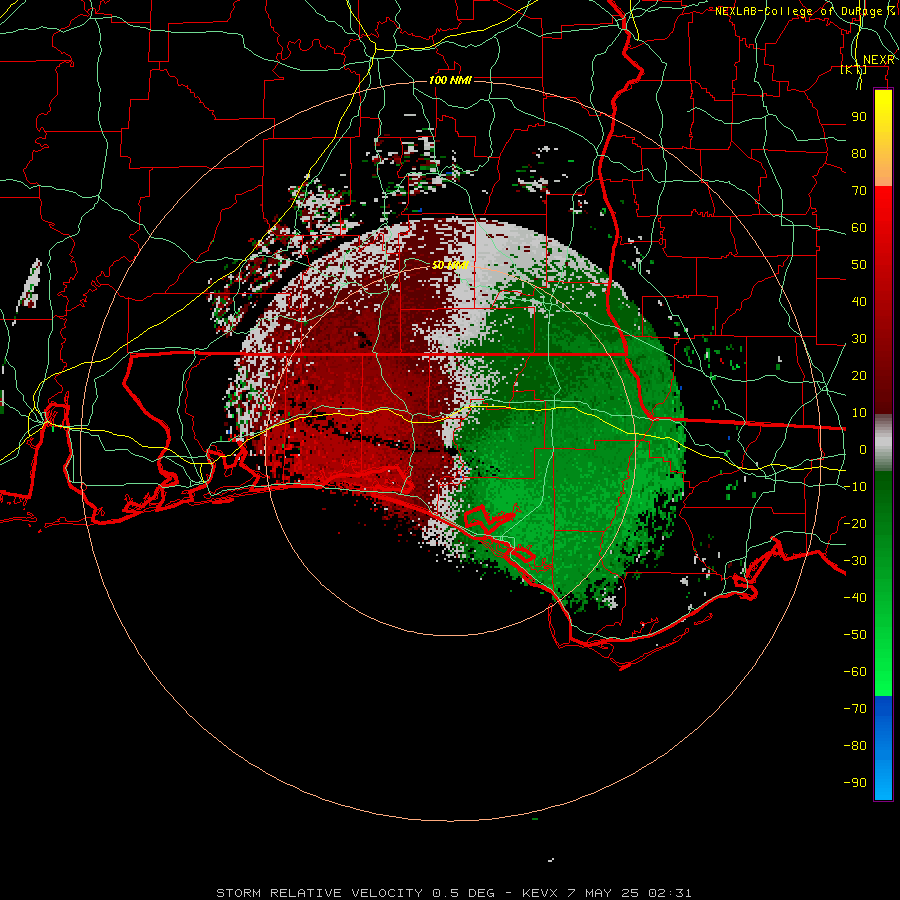
Task: Click the NEXR label above the colorbar
Action: [x=879, y=60]
